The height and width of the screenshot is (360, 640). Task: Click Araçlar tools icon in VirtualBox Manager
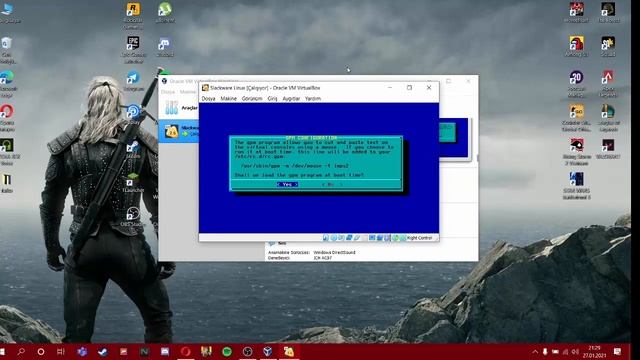(172, 108)
